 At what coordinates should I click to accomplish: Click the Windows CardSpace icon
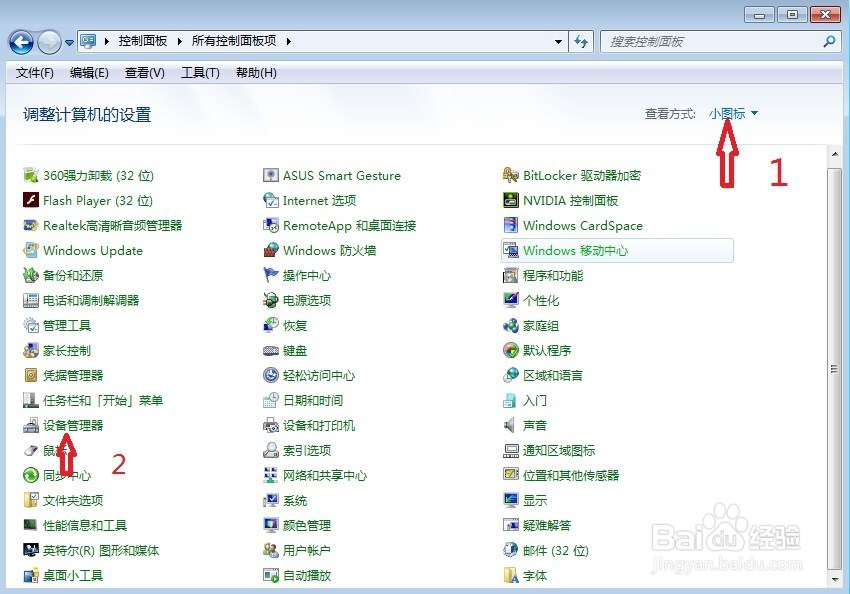pos(511,225)
